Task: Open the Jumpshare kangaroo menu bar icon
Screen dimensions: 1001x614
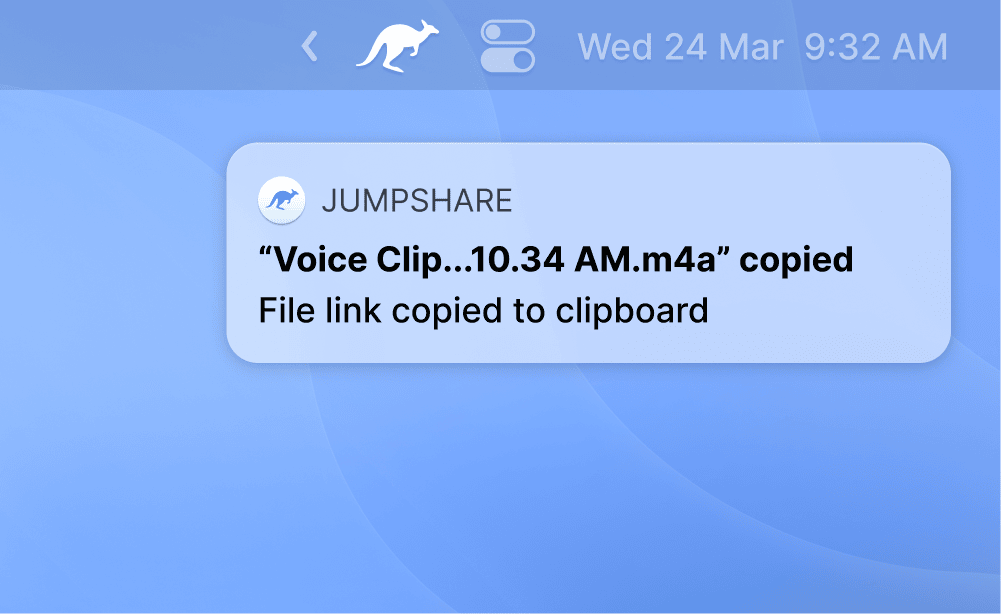Action: [397, 46]
